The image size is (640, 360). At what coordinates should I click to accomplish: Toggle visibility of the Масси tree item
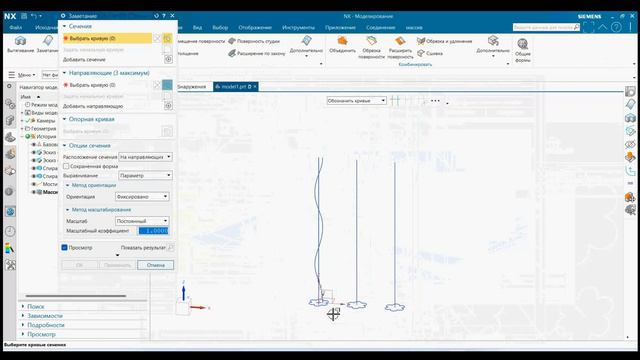point(34,192)
